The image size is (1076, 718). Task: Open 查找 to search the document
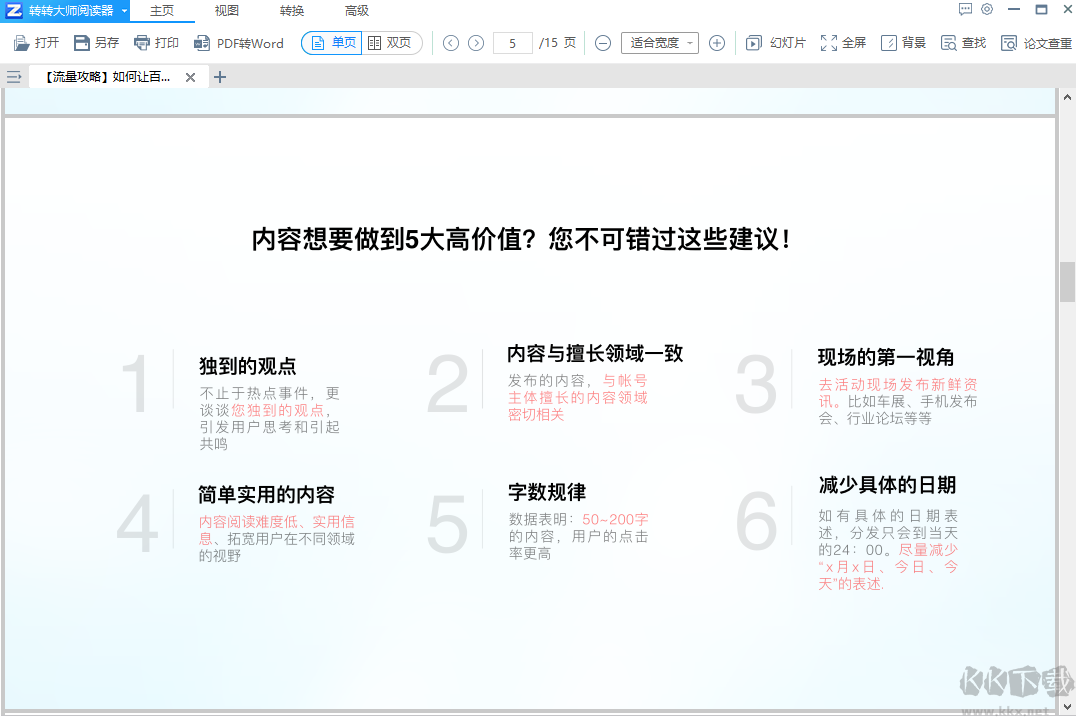962,43
